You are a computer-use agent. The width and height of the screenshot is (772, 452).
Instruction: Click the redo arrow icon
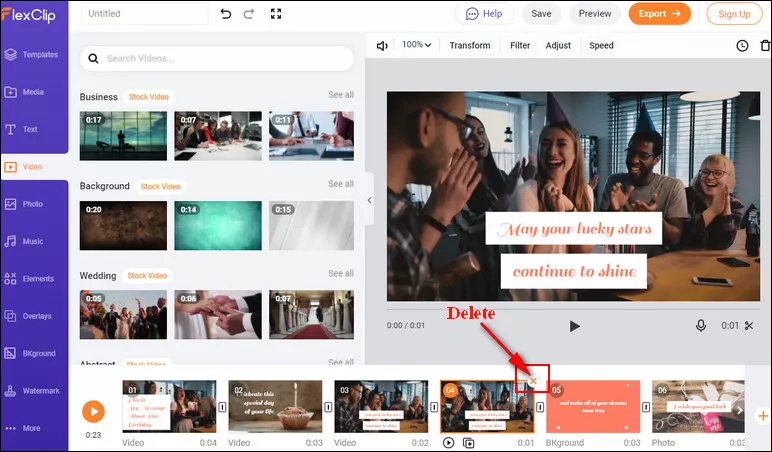[249, 14]
